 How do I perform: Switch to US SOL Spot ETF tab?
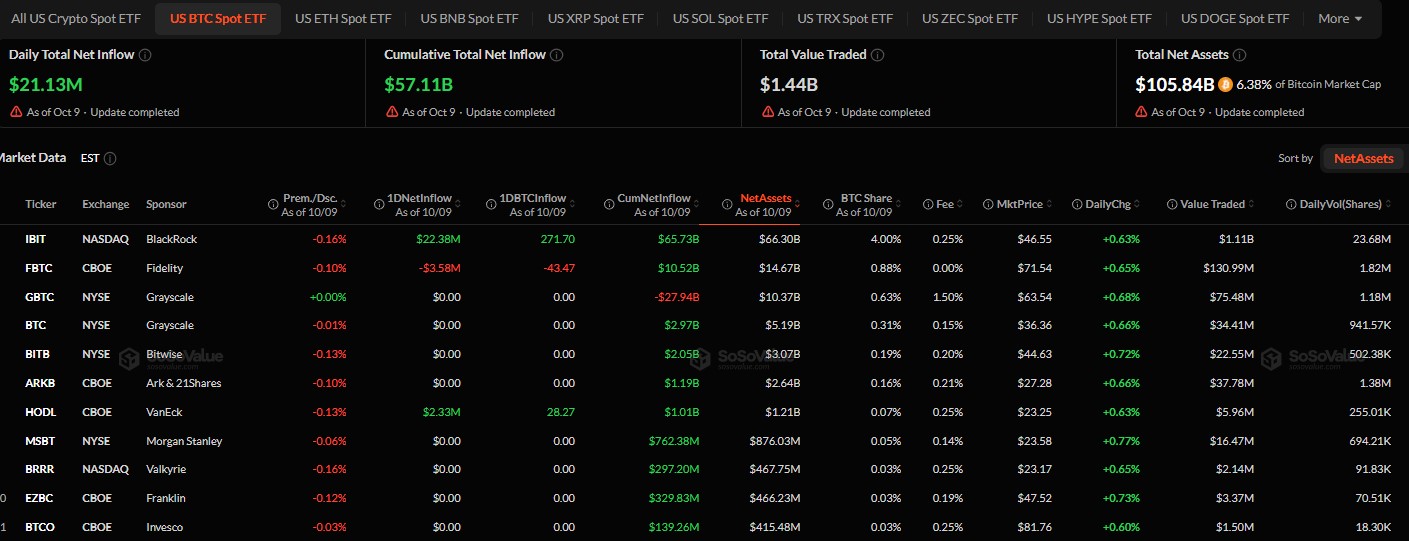point(720,19)
